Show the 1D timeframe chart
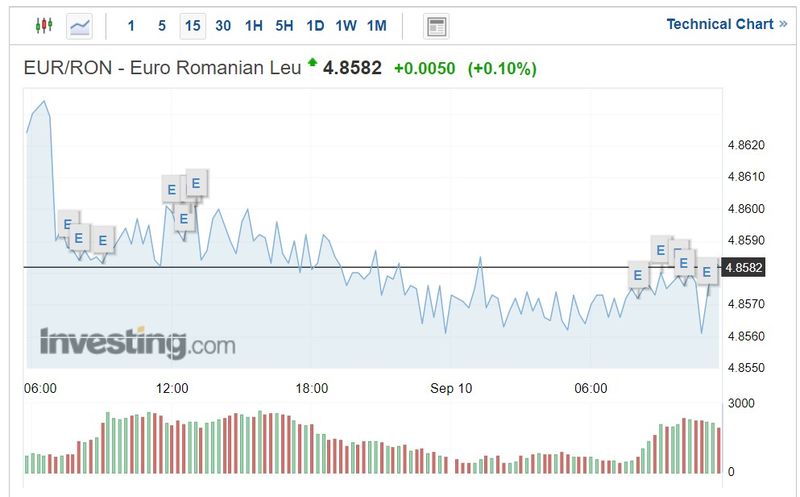Image resolution: width=800 pixels, height=497 pixels. point(315,26)
